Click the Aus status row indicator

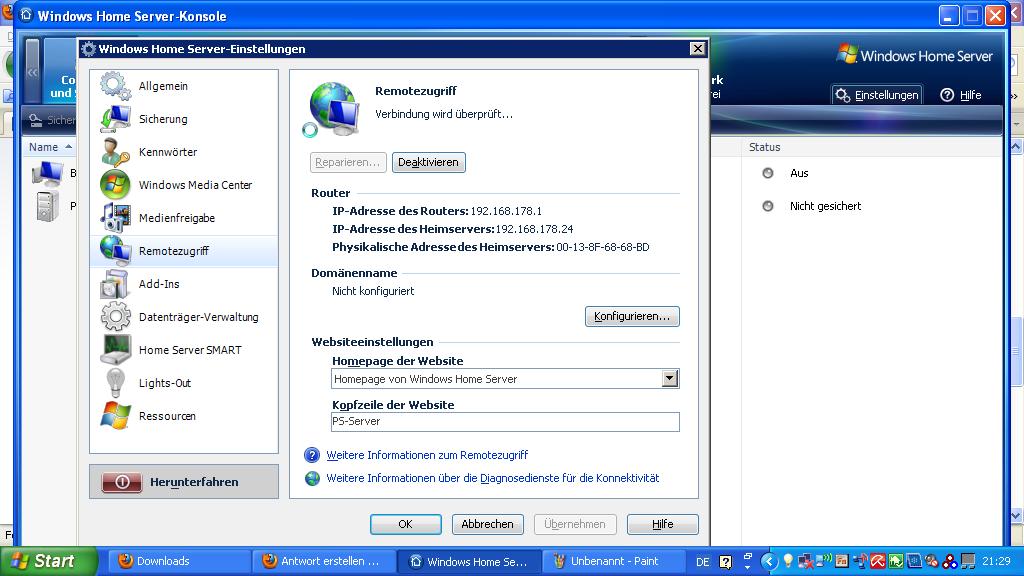(x=768, y=173)
